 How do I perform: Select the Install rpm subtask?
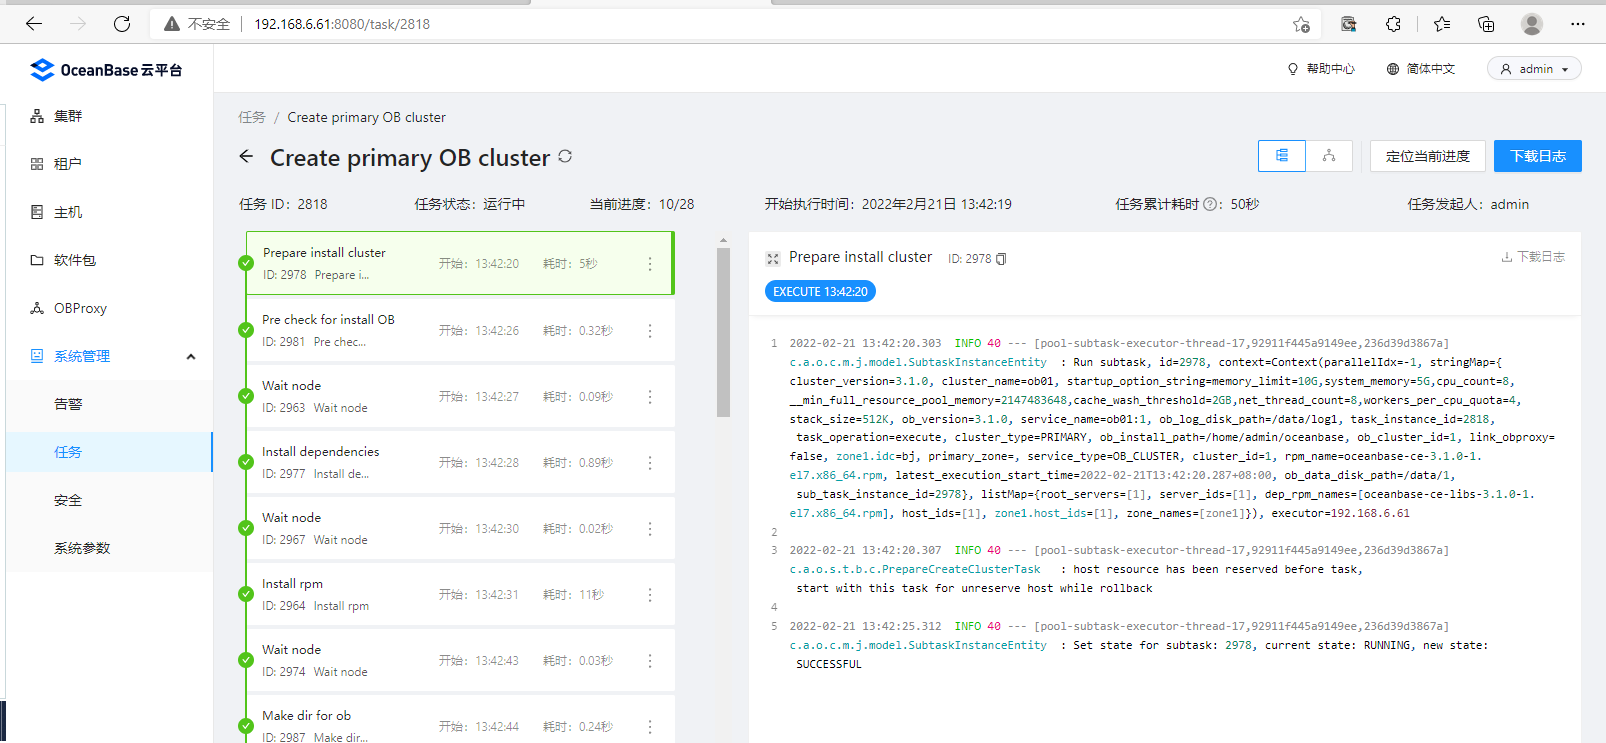coord(460,595)
